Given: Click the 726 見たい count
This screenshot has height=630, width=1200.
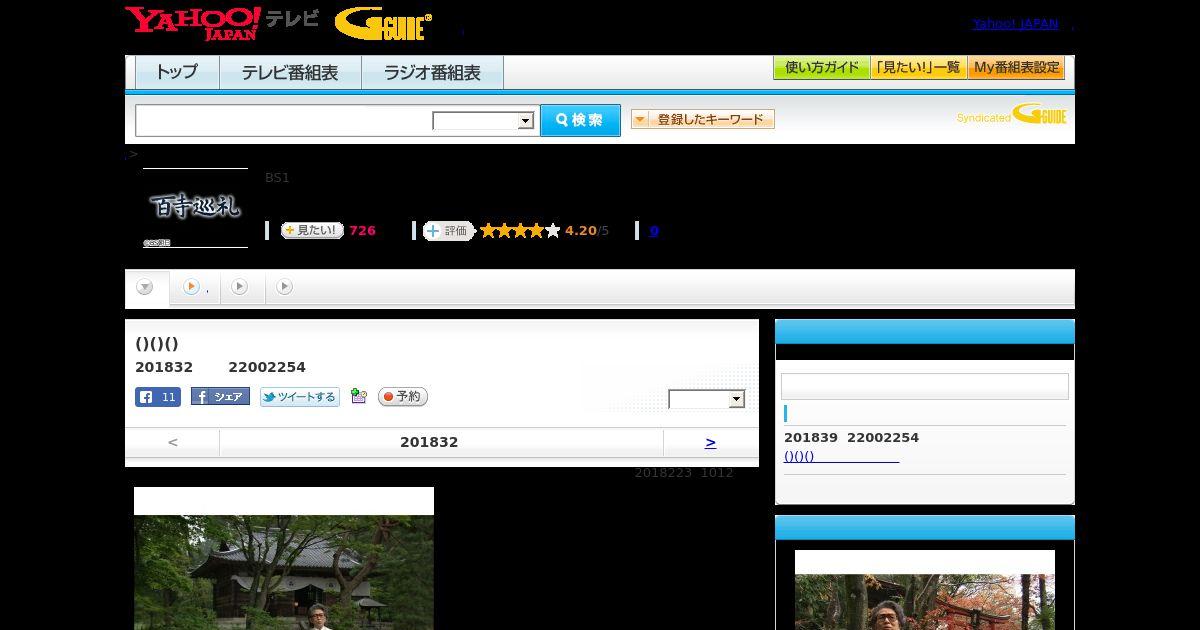Looking at the screenshot, I should click(362, 231).
